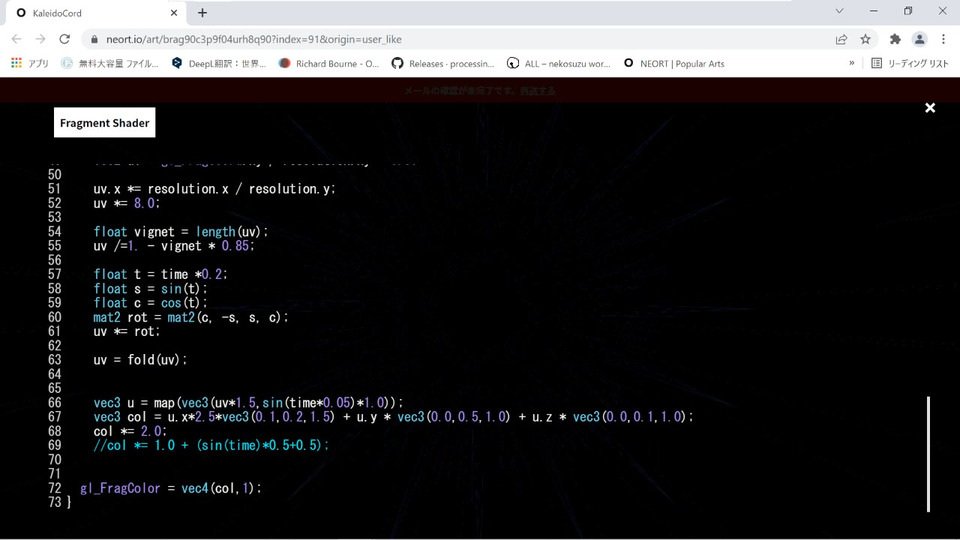
Task: Go back to previous page
Action: click(x=17, y=39)
